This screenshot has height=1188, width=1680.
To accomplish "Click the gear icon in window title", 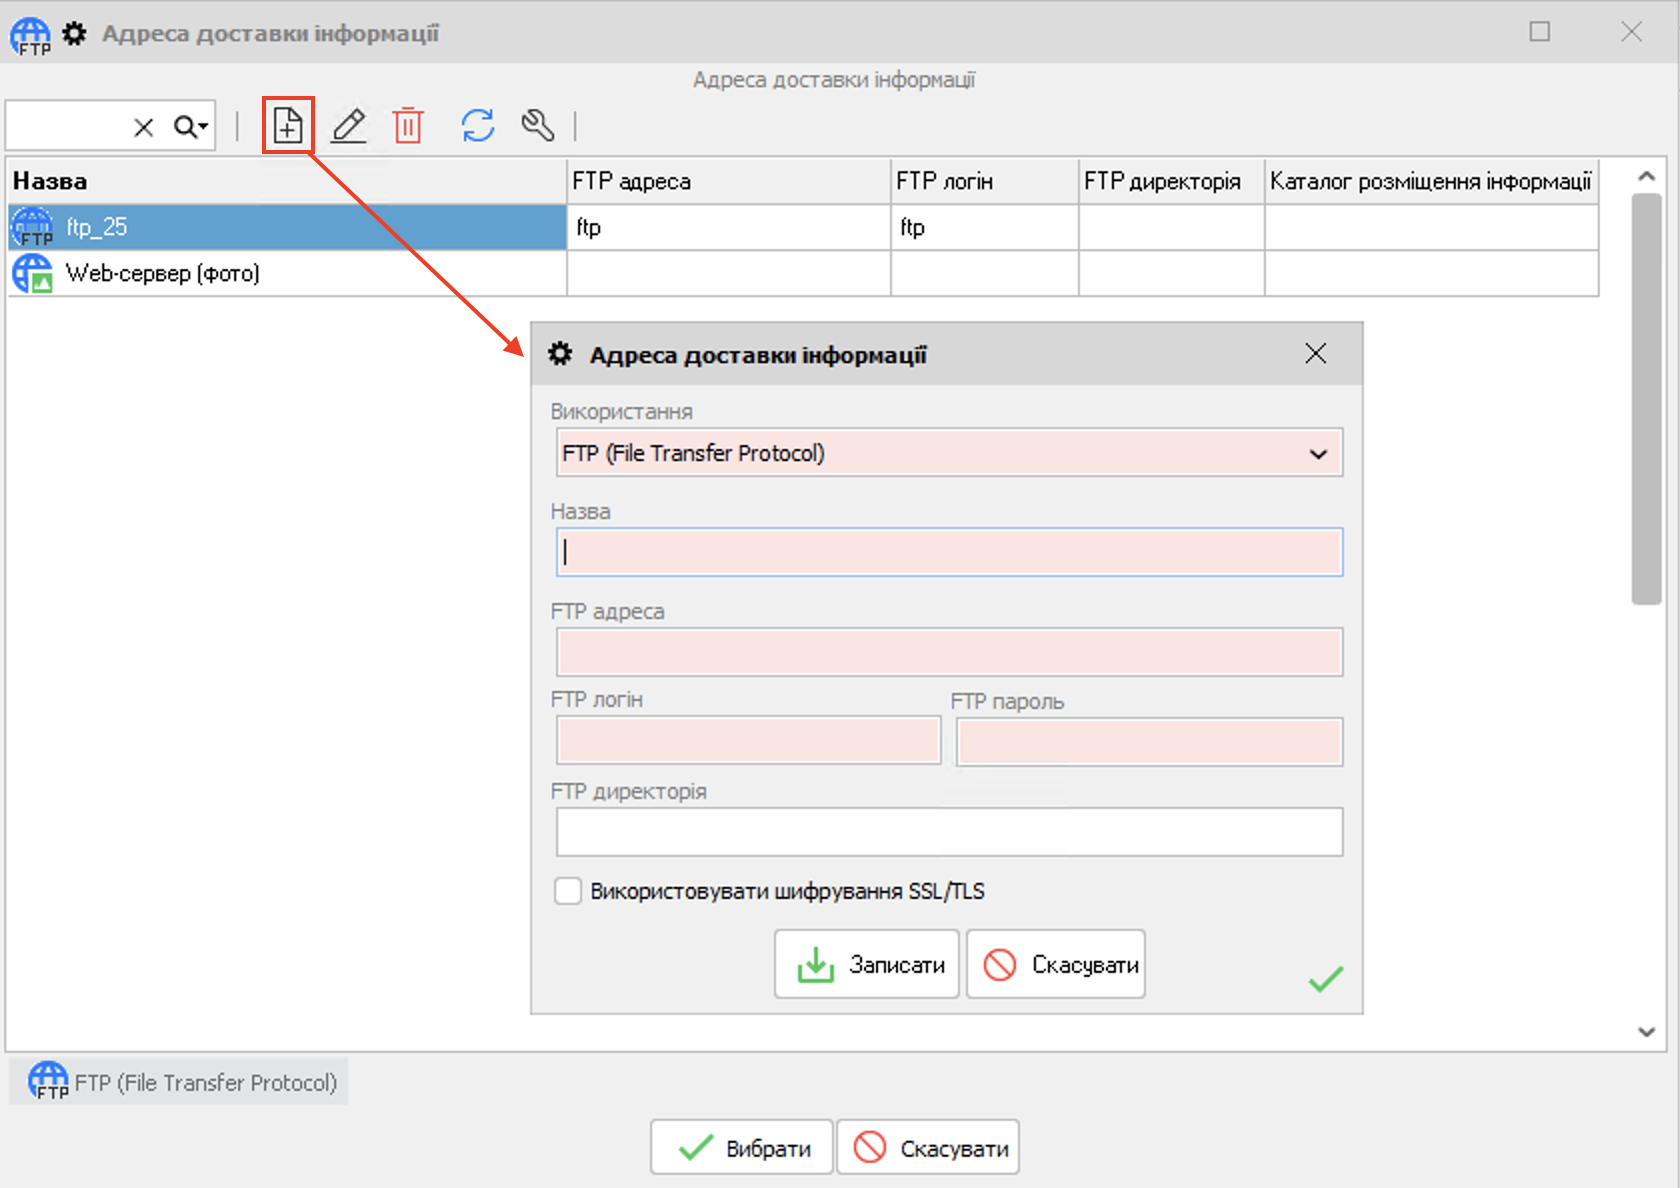I will (x=75, y=33).
